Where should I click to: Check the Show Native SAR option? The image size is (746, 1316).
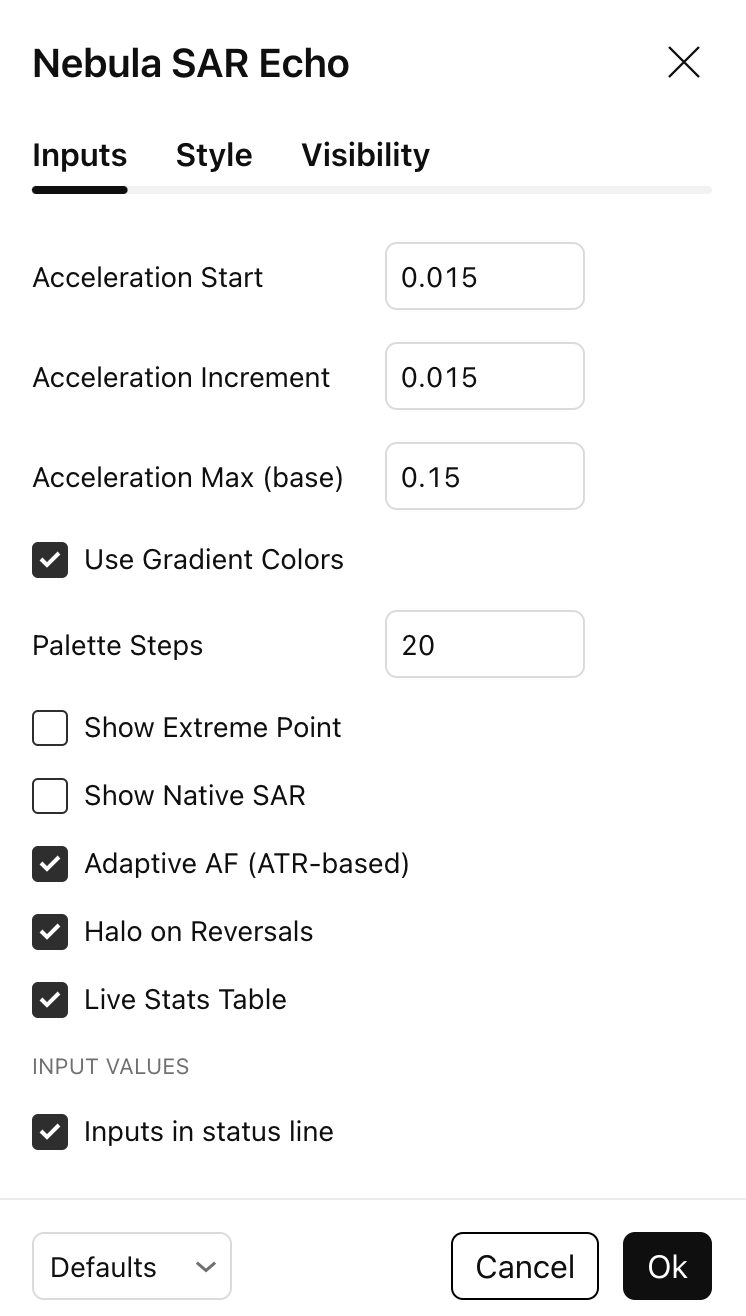click(50, 796)
